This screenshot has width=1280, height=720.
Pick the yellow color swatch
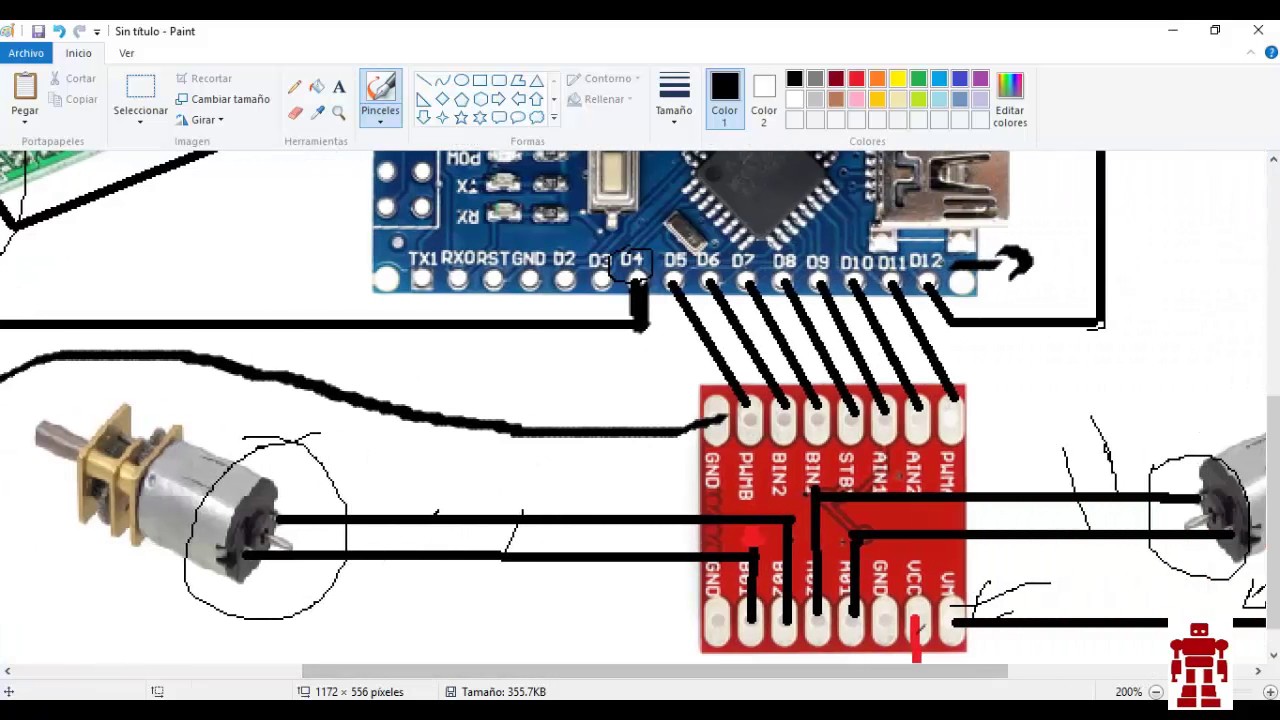tap(898, 79)
